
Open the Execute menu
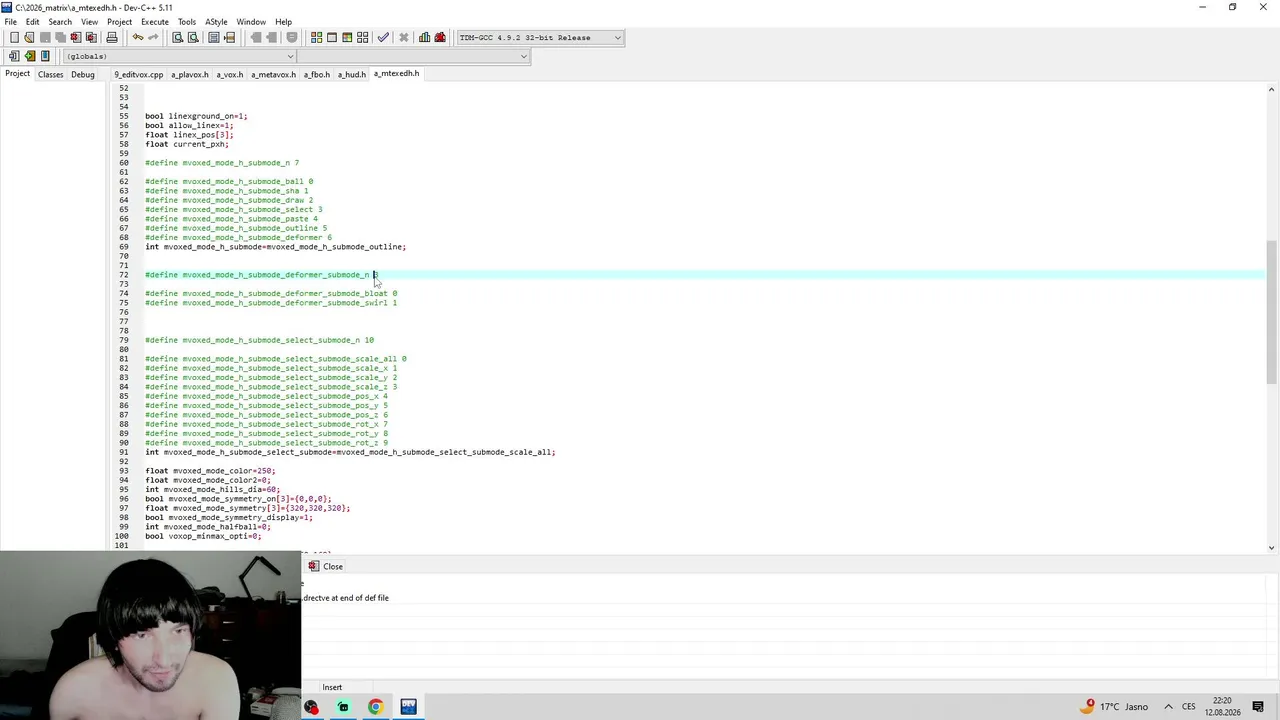pos(155,22)
